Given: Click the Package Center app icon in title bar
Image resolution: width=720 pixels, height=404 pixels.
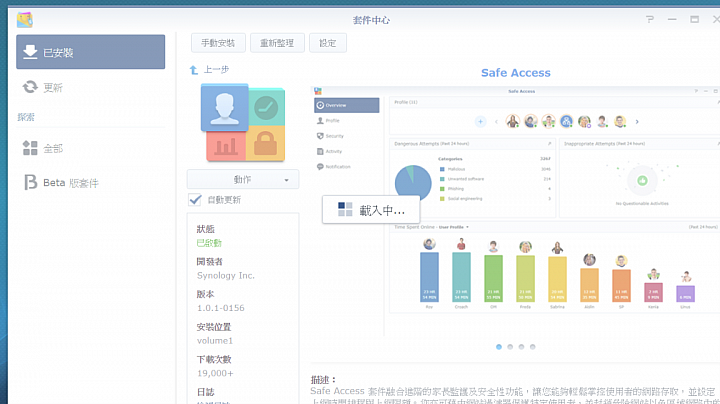Looking at the screenshot, I should pyautogui.click(x=25, y=20).
